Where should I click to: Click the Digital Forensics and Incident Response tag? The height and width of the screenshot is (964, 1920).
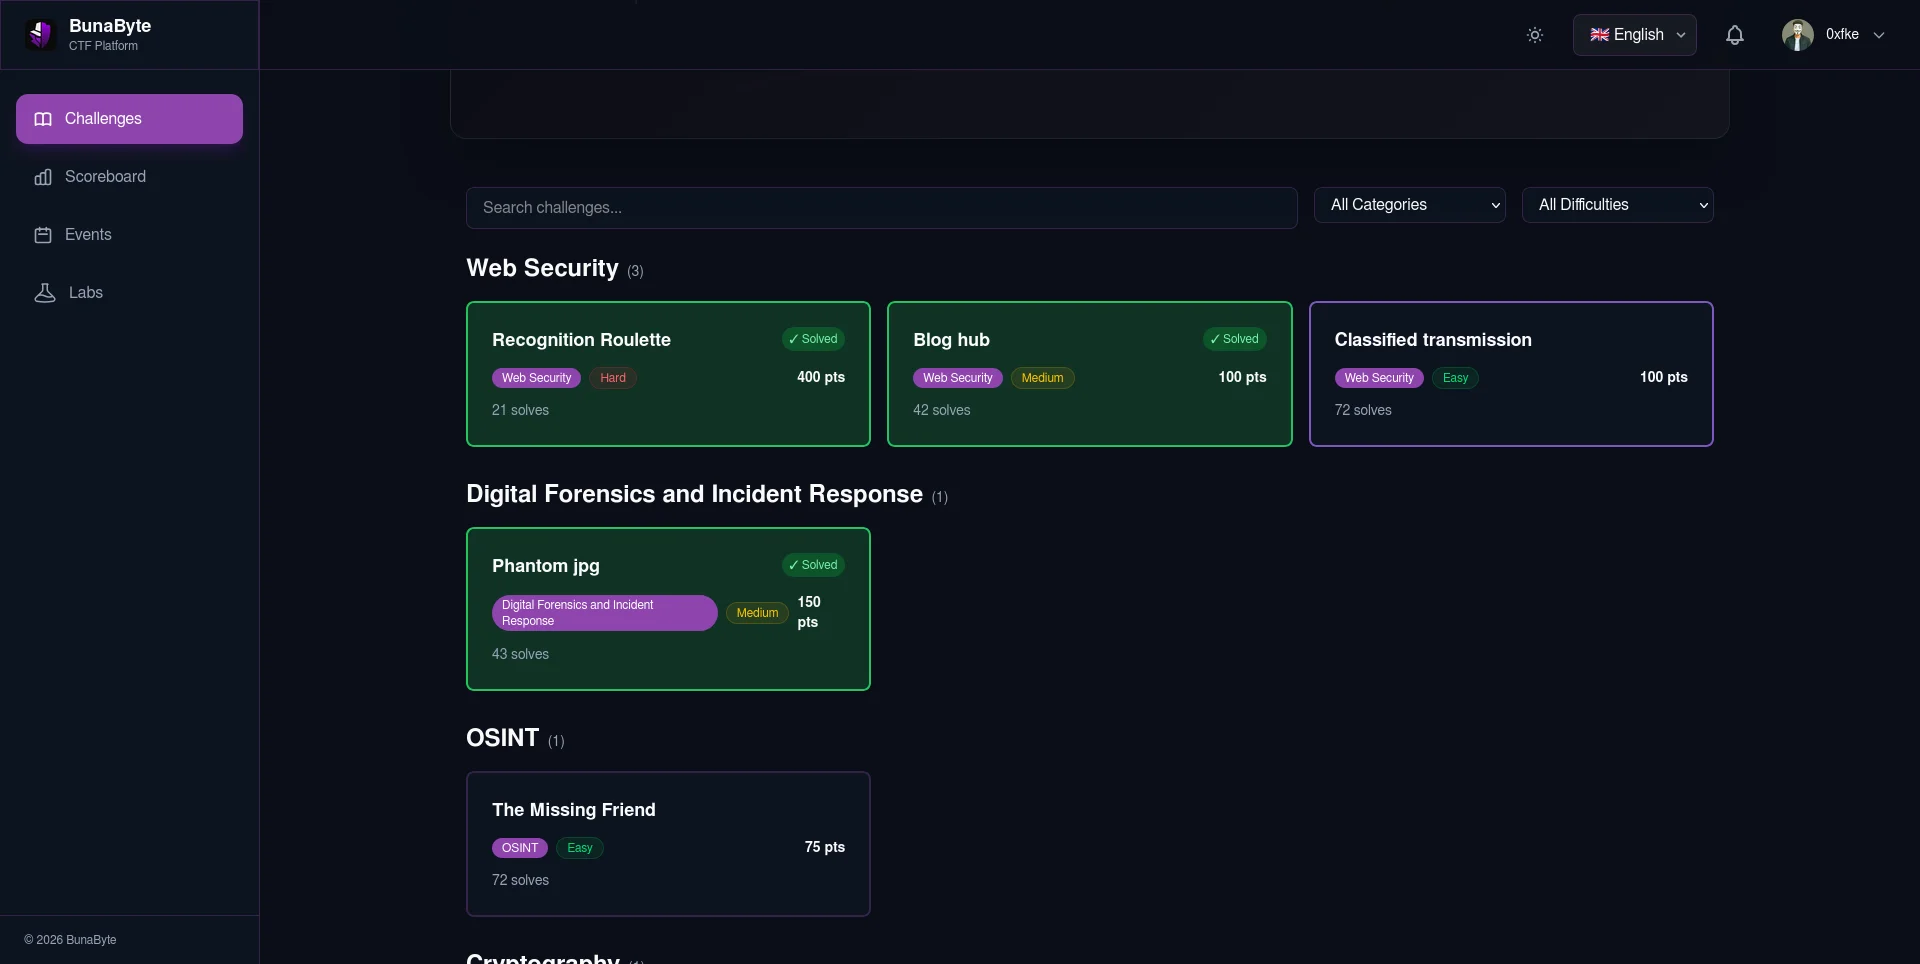click(x=604, y=613)
